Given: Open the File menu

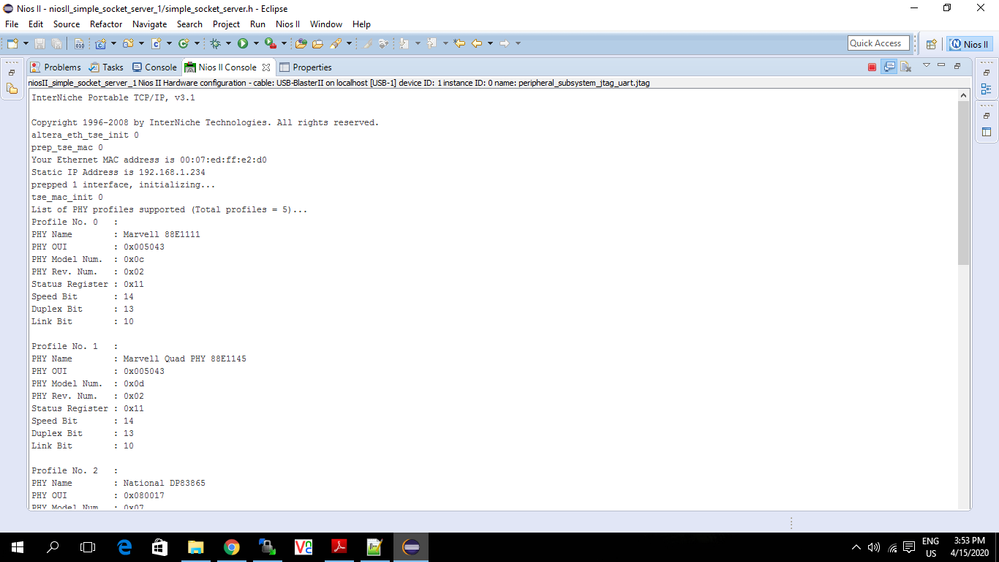Looking at the screenshot, I should click(x=11, y=24).
